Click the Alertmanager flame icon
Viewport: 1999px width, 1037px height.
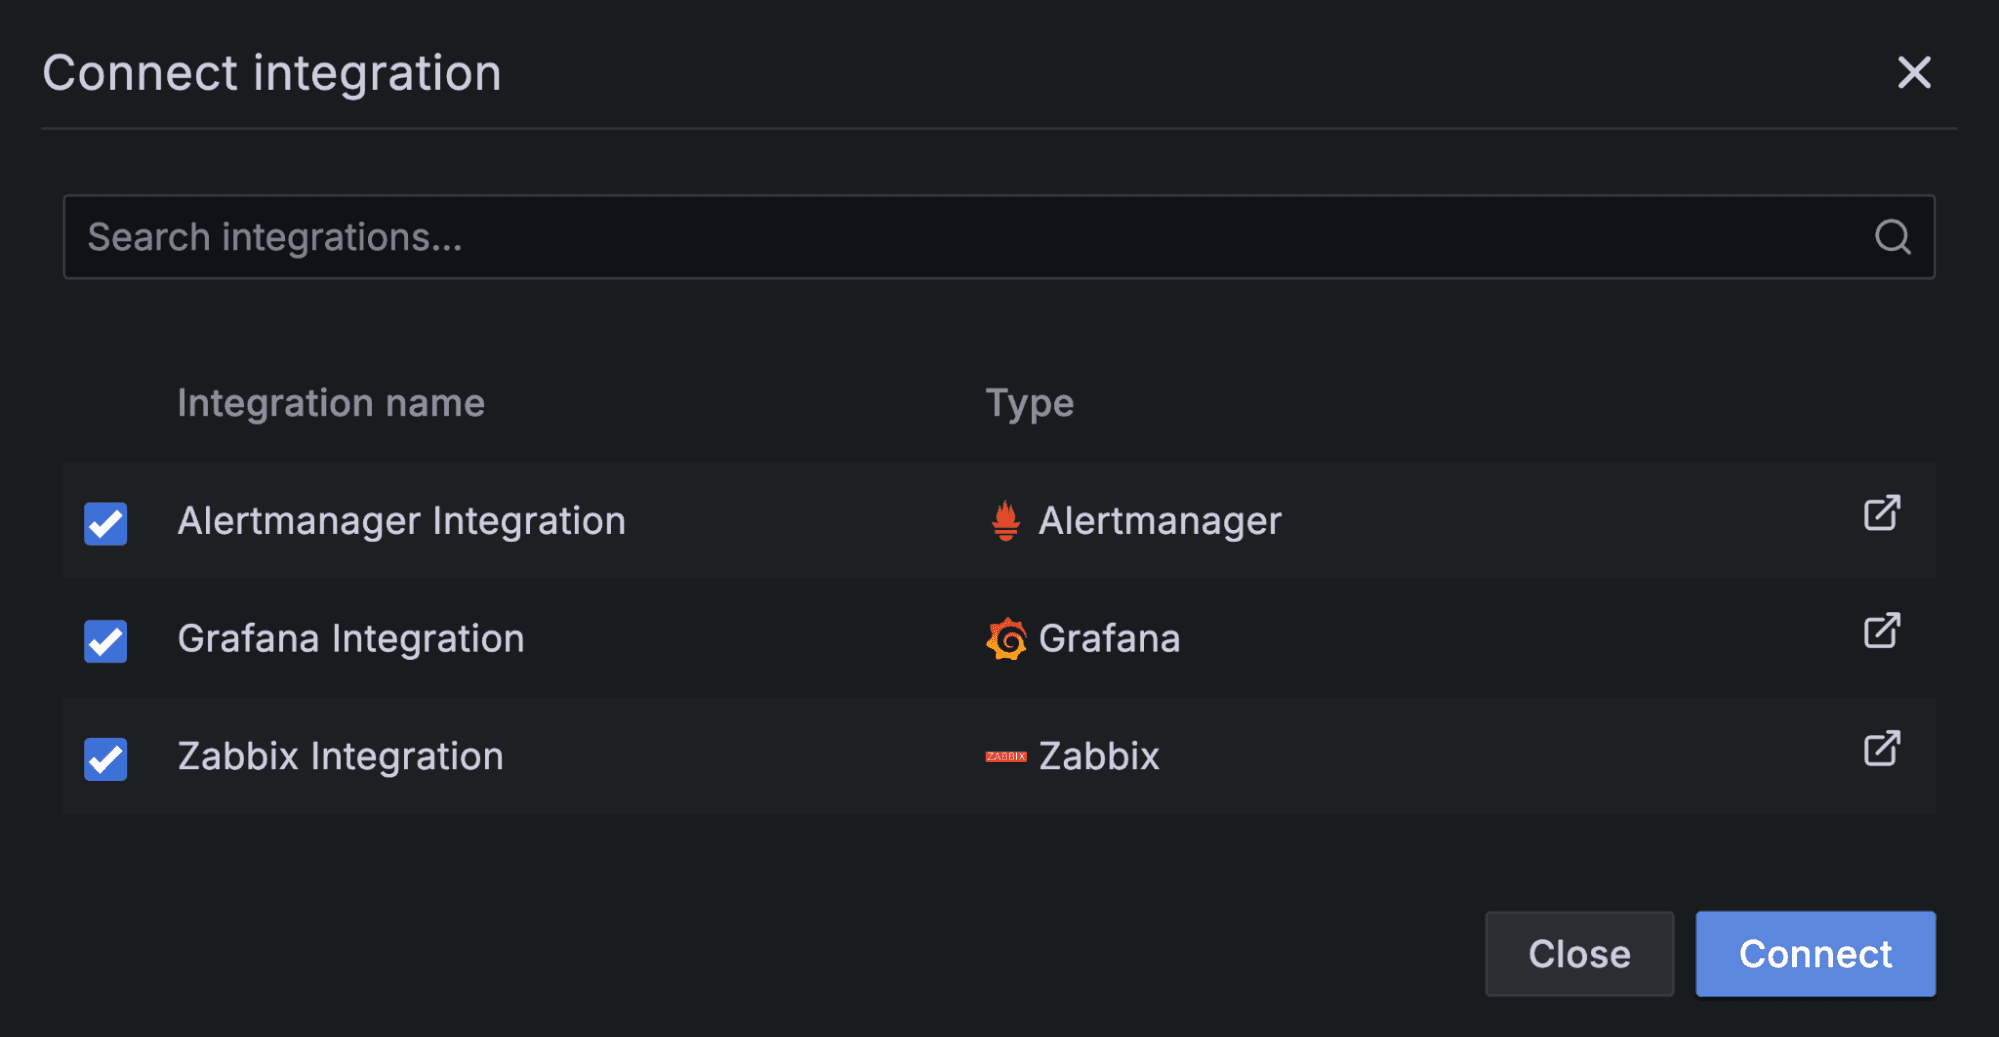click(1005, 520)
